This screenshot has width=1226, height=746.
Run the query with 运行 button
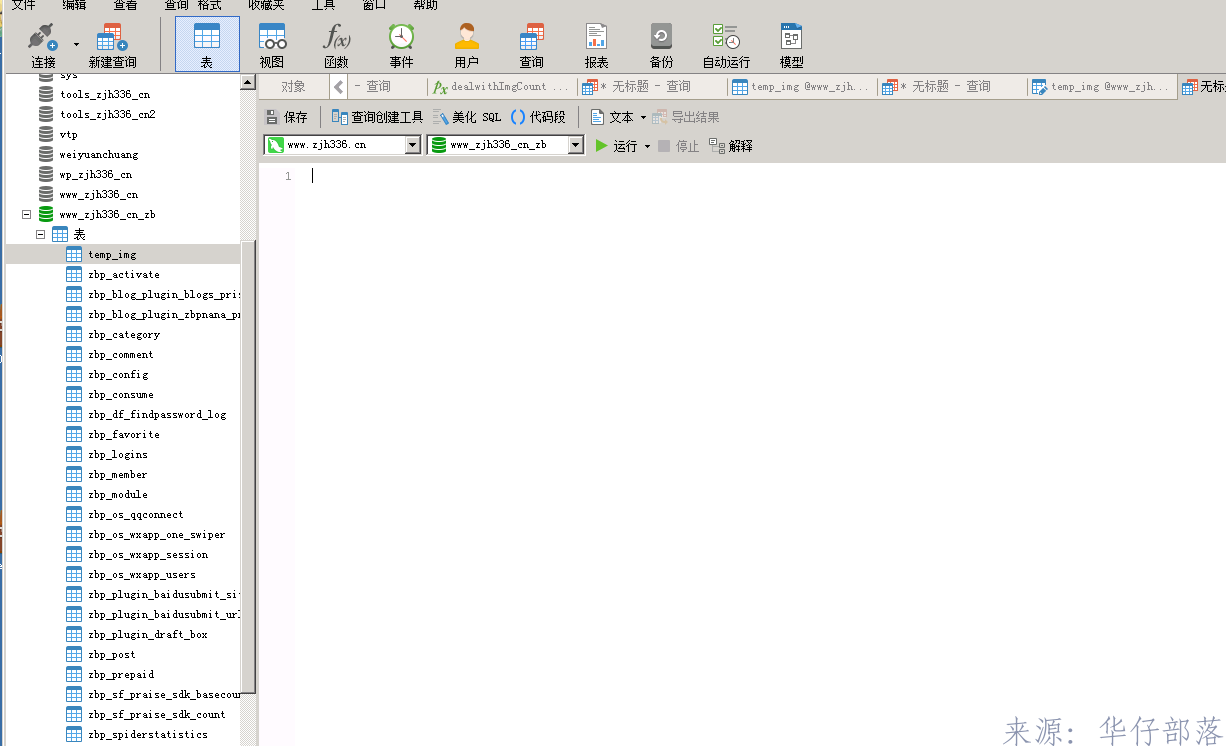click(616, 146)
